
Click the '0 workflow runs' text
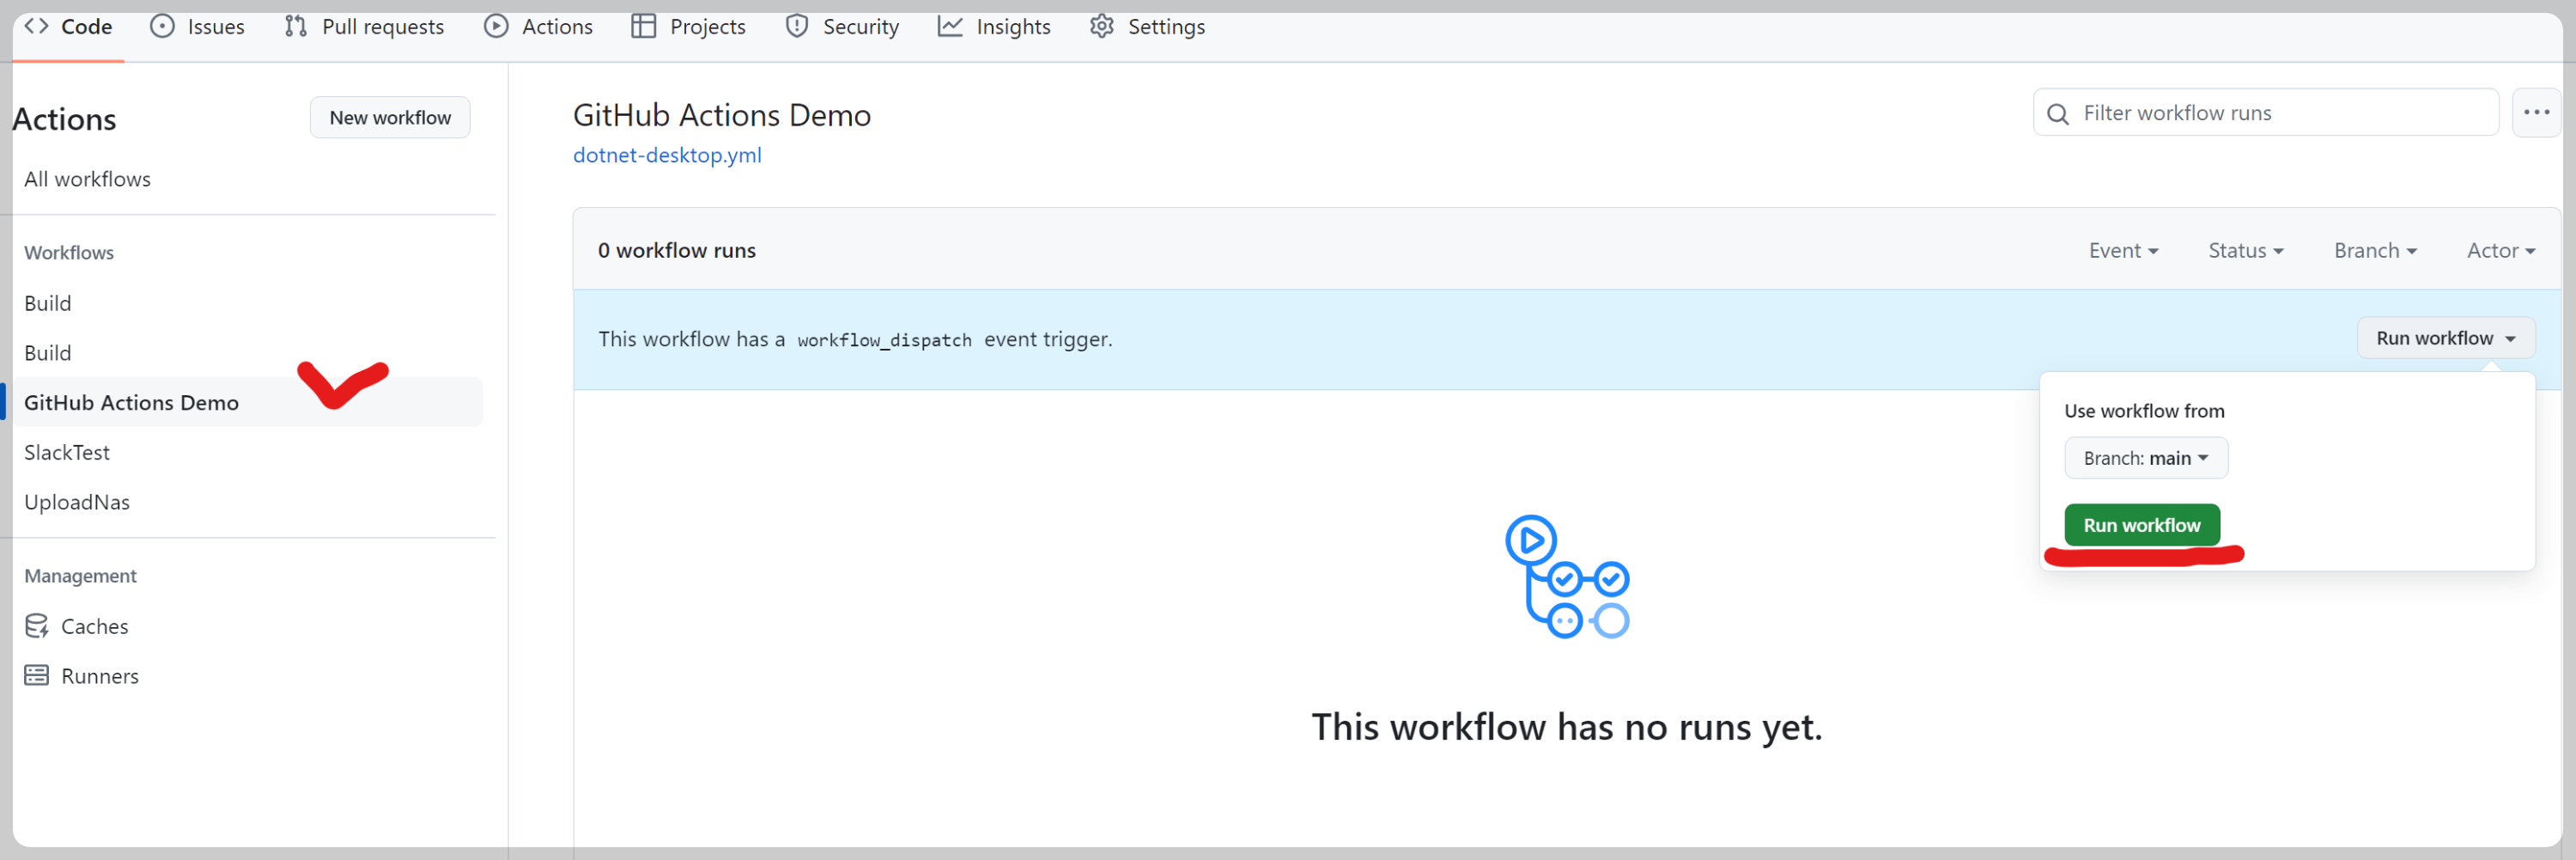click(677, 251)
